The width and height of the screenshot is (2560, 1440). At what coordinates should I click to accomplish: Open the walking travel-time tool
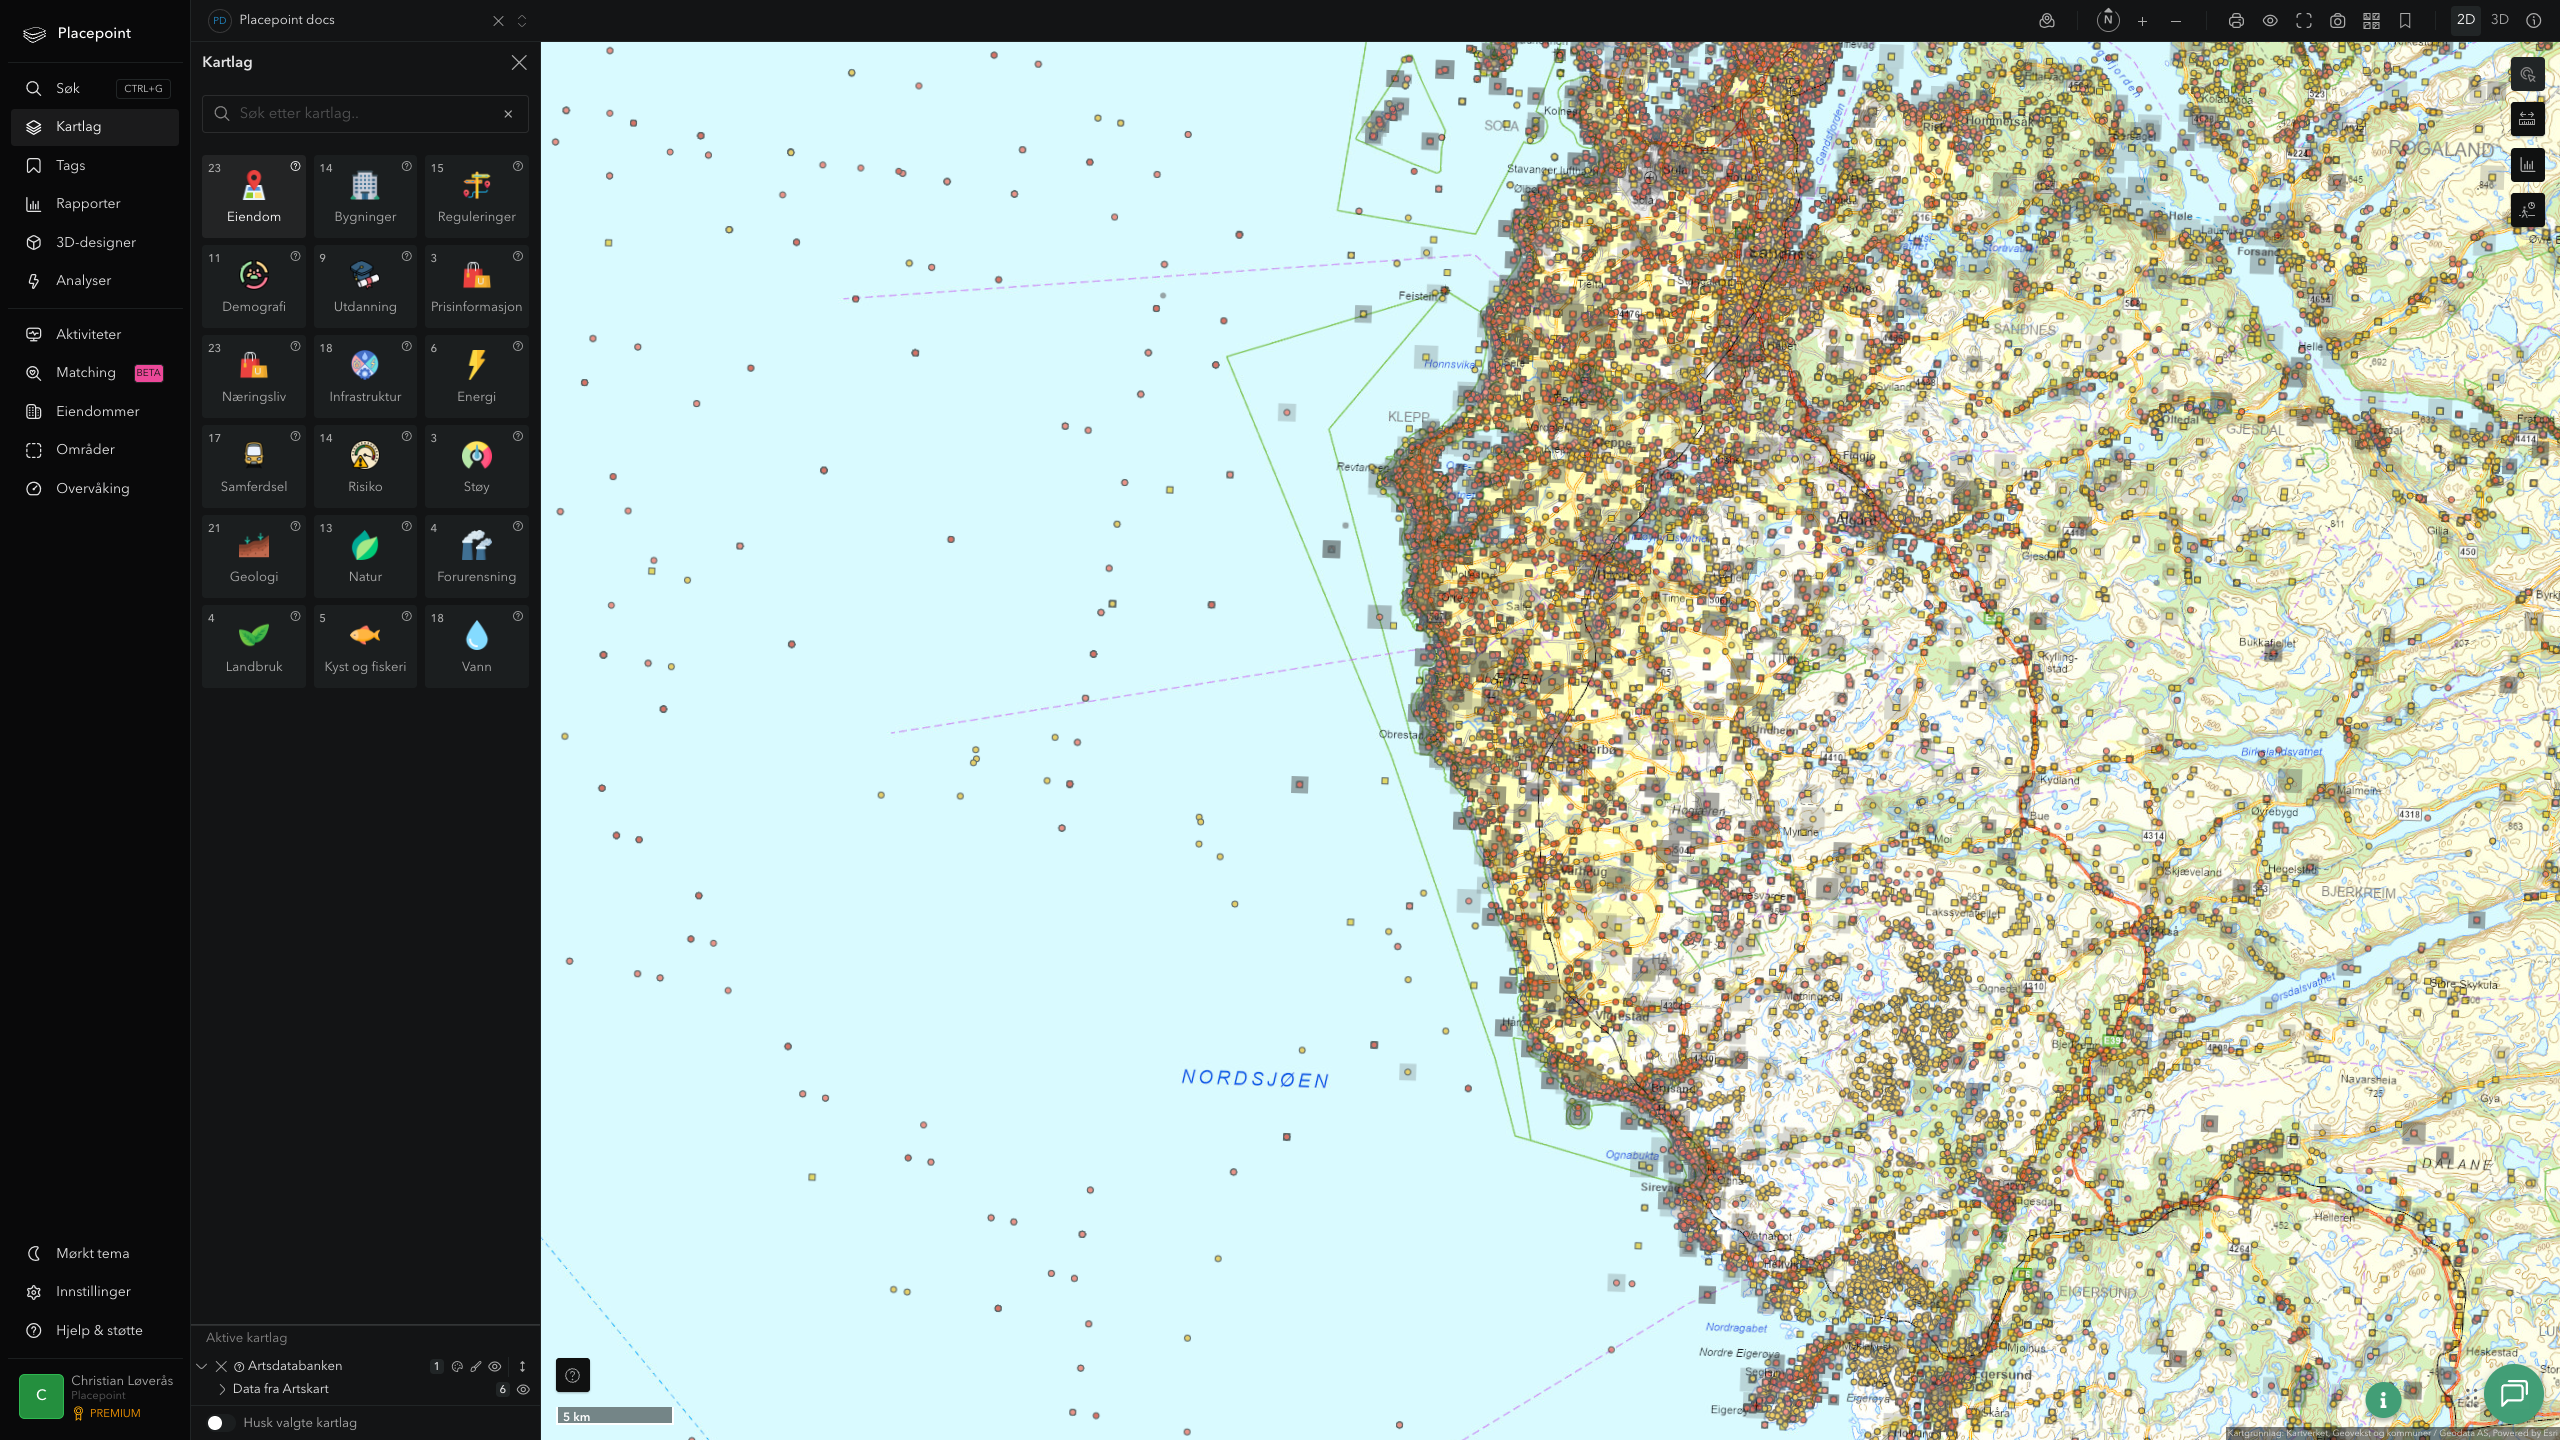coord(2528,210)
